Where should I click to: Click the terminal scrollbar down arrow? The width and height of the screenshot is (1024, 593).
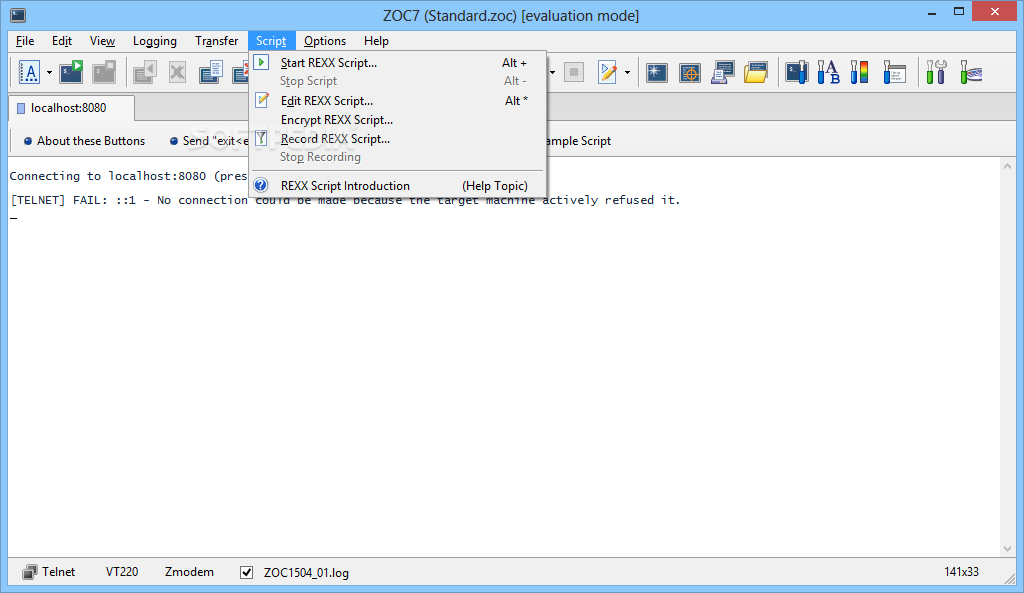[x=1006, y=549]
